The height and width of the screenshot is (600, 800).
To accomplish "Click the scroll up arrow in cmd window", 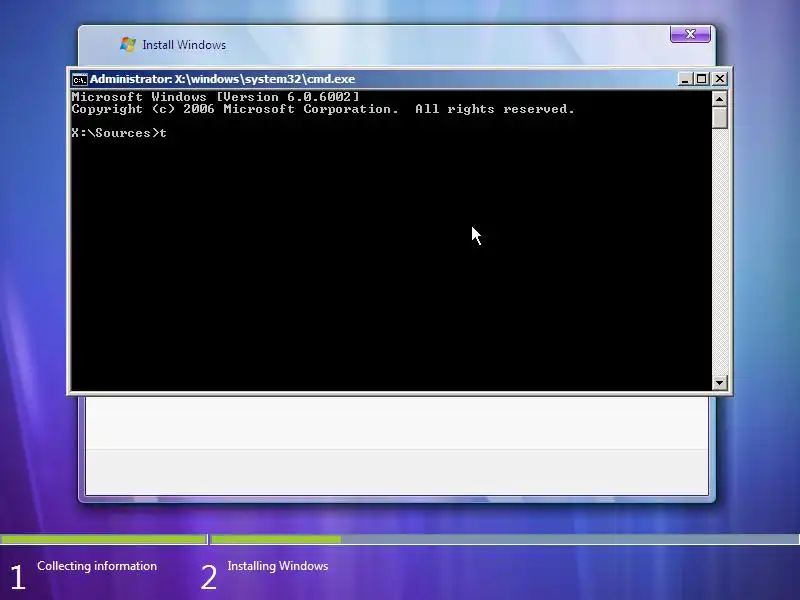I will 719,99.
